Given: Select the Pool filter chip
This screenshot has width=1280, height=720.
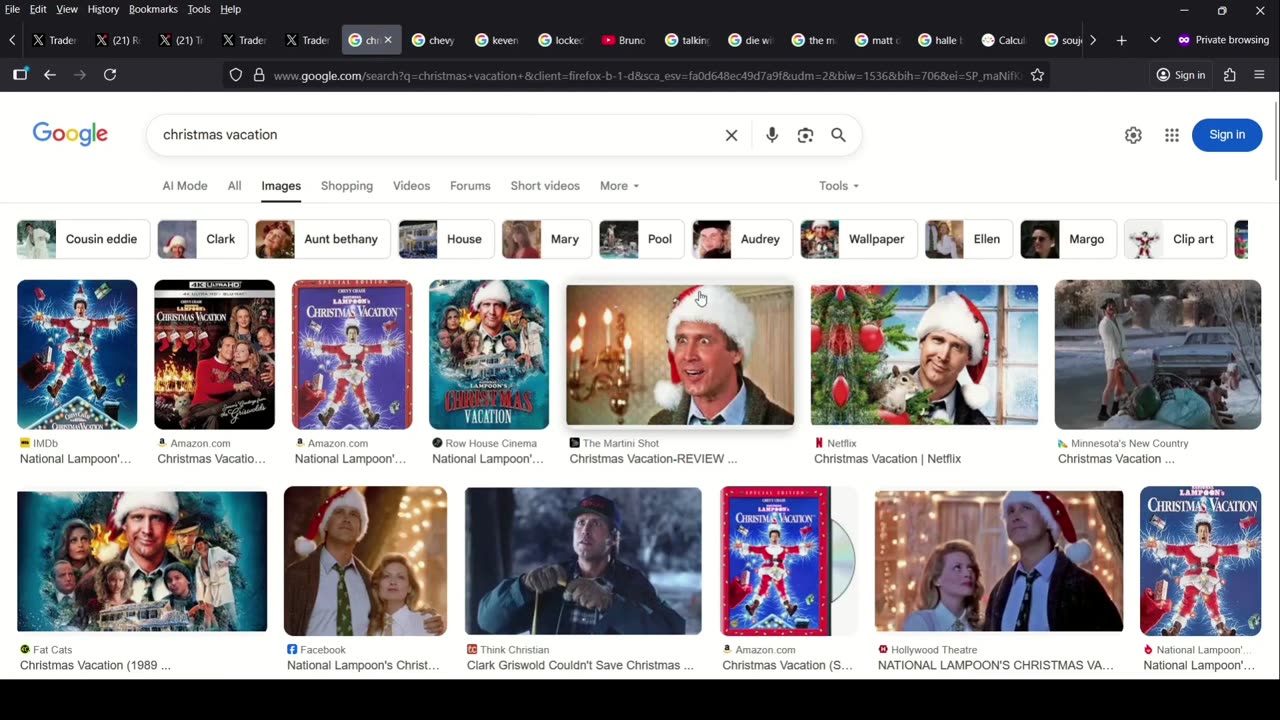Looking at the screenshot, I should tap(642, 239).
